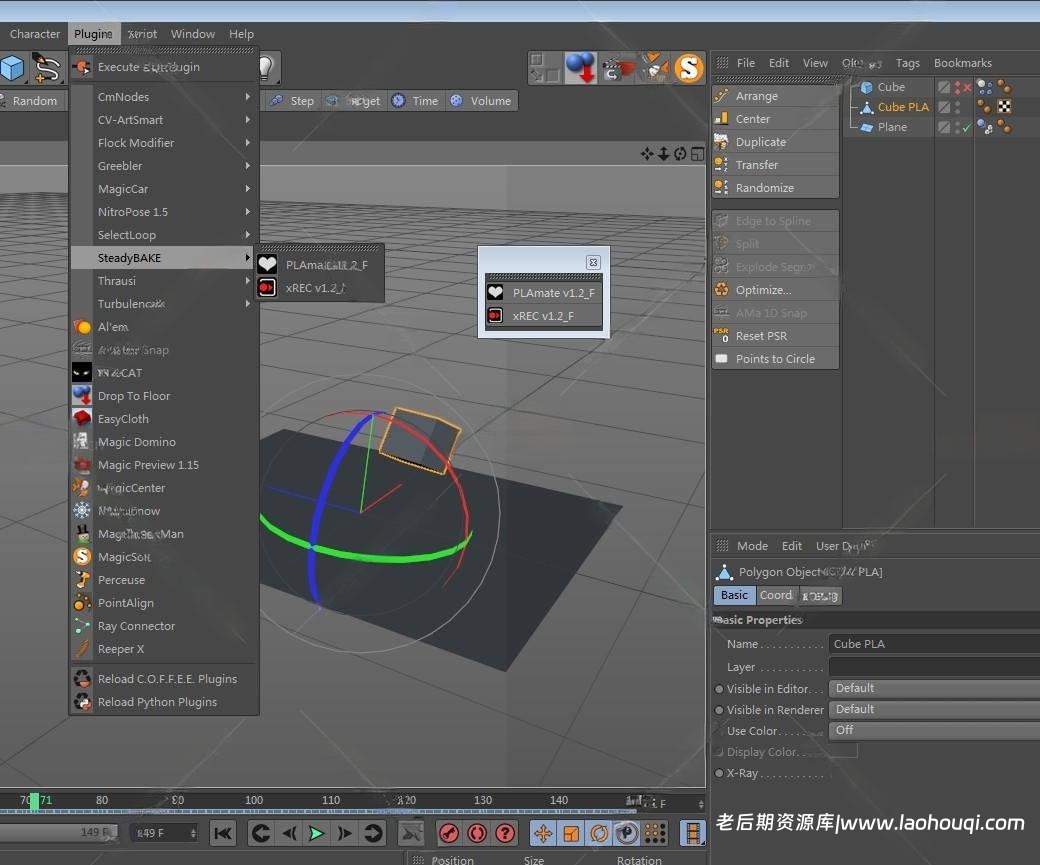This screenshot has height=865, width=1040.
Task: Toggle the position move key icon
Action: tap(543, 833)
